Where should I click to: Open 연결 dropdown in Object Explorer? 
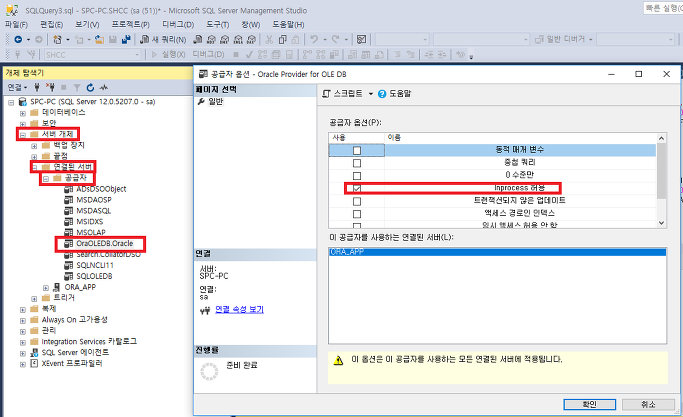[x=17, y=88]
